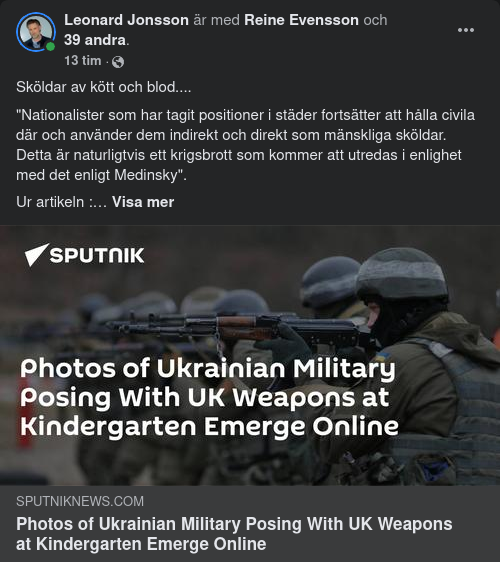
Task: Click the rifle in the article photo
Action: coord(238,328)
